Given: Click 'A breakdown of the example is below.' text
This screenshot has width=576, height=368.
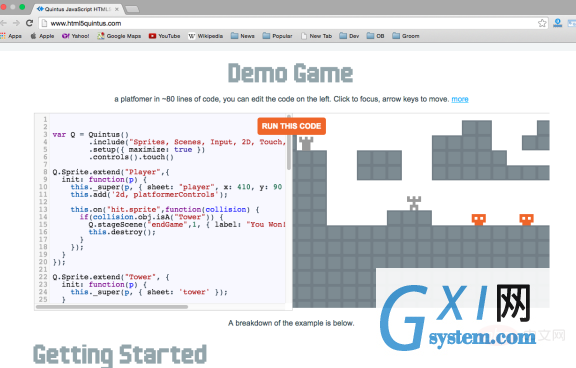Looking at the screenshot, I should 291,323.
